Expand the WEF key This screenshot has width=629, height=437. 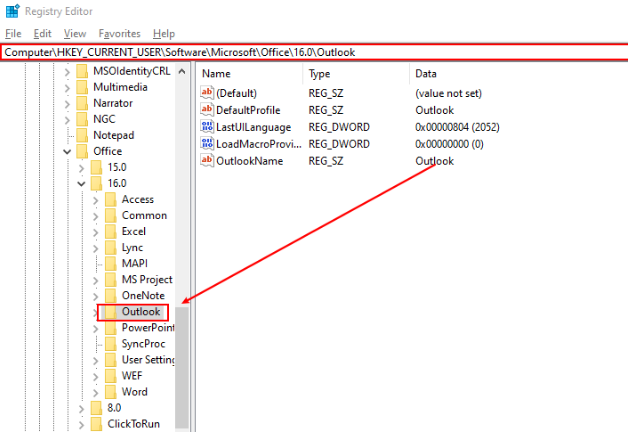tap(95, 377)
